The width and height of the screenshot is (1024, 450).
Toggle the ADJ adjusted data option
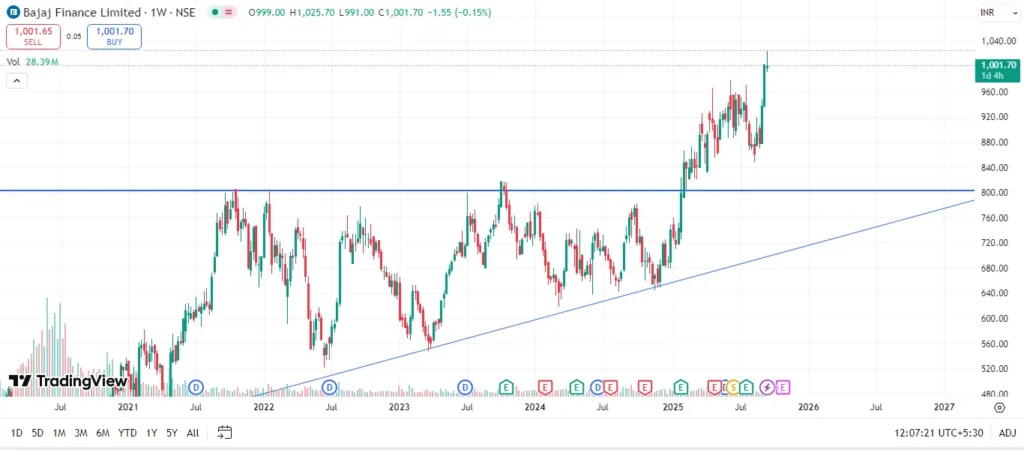pos(1007,432)
